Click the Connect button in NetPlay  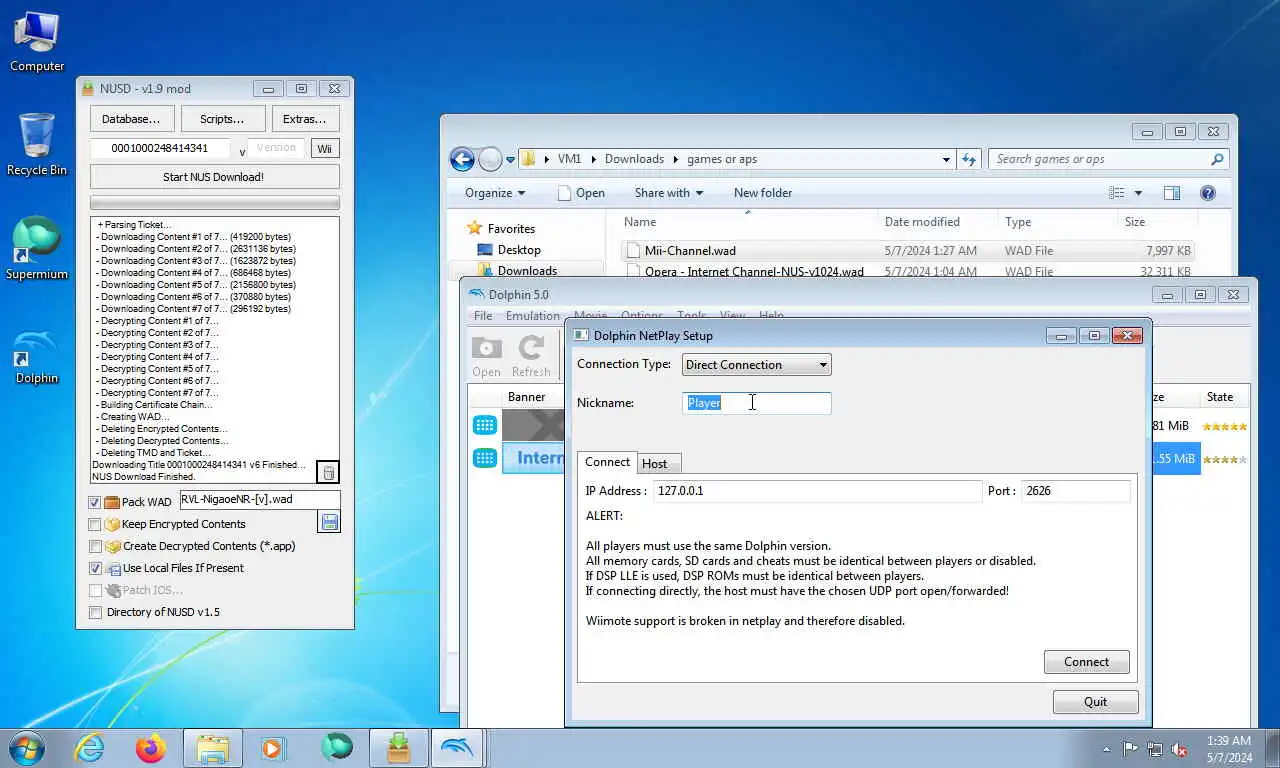click(x=1087, y=662)
